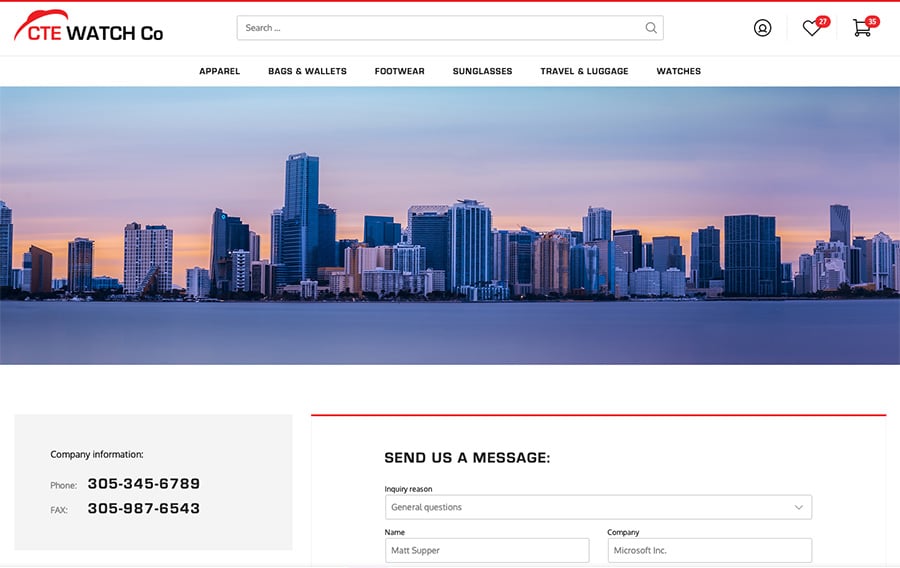Go to the Footwear category

click(399, 71)
